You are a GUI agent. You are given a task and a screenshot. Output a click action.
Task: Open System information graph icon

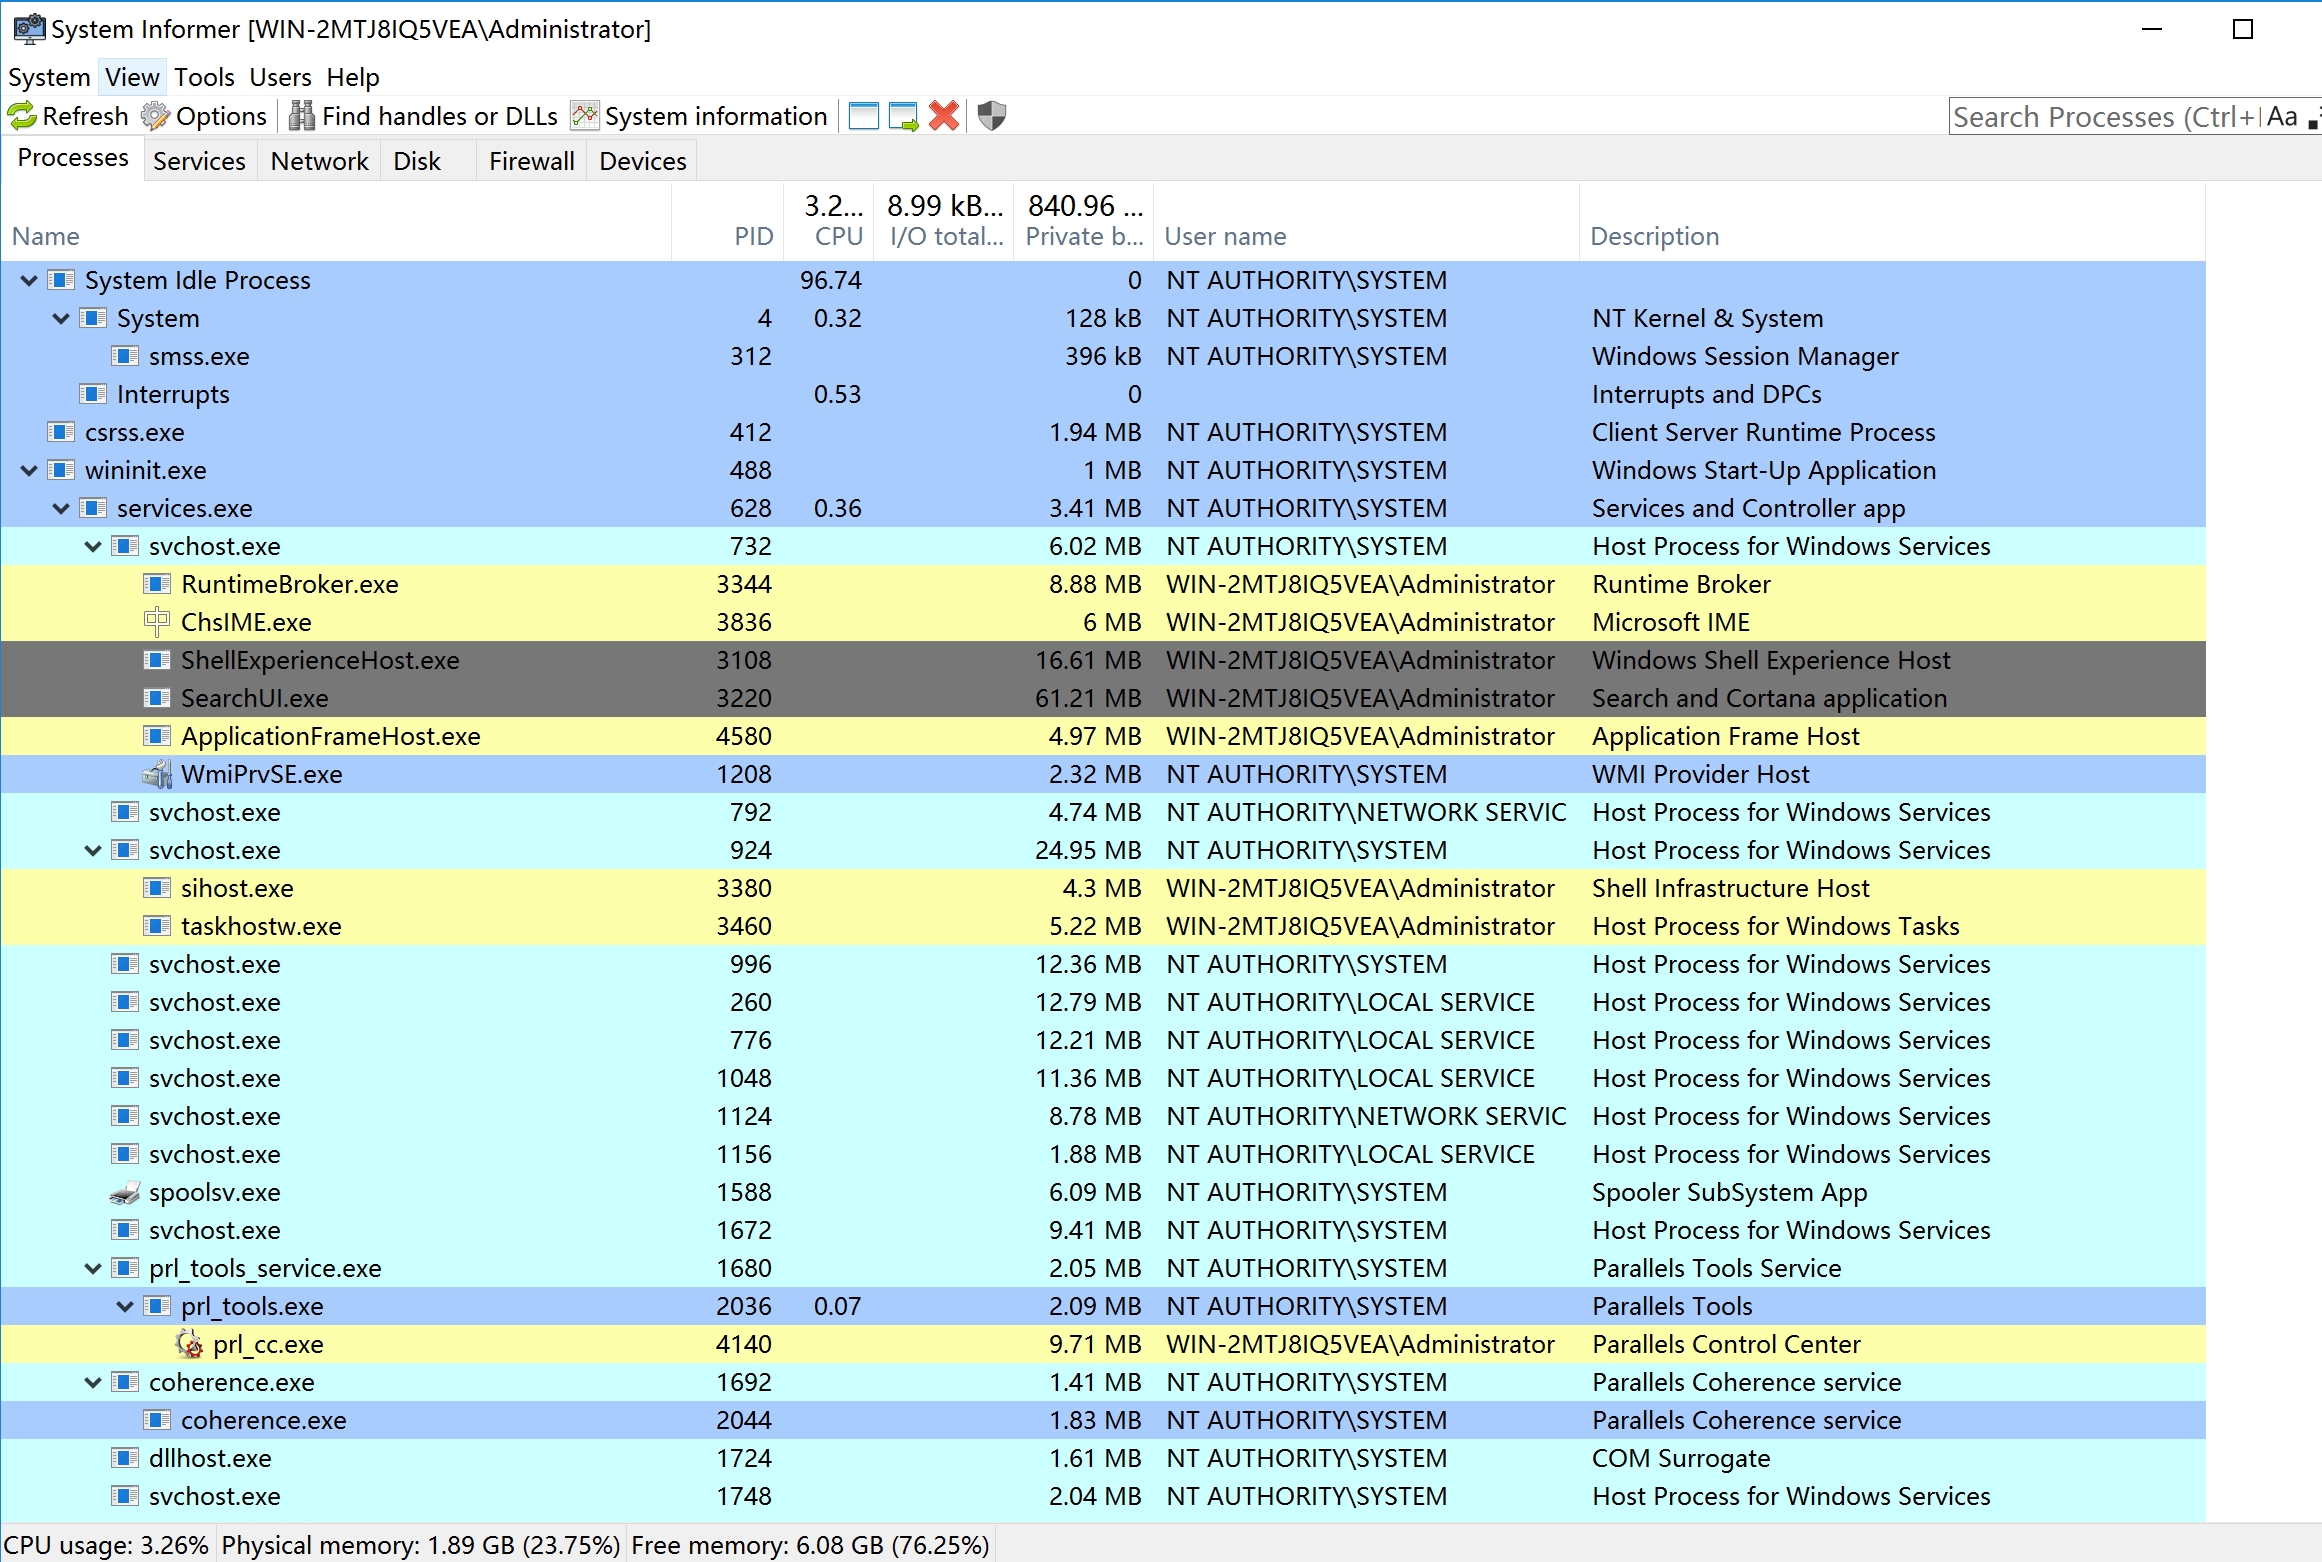pos(584,116)
